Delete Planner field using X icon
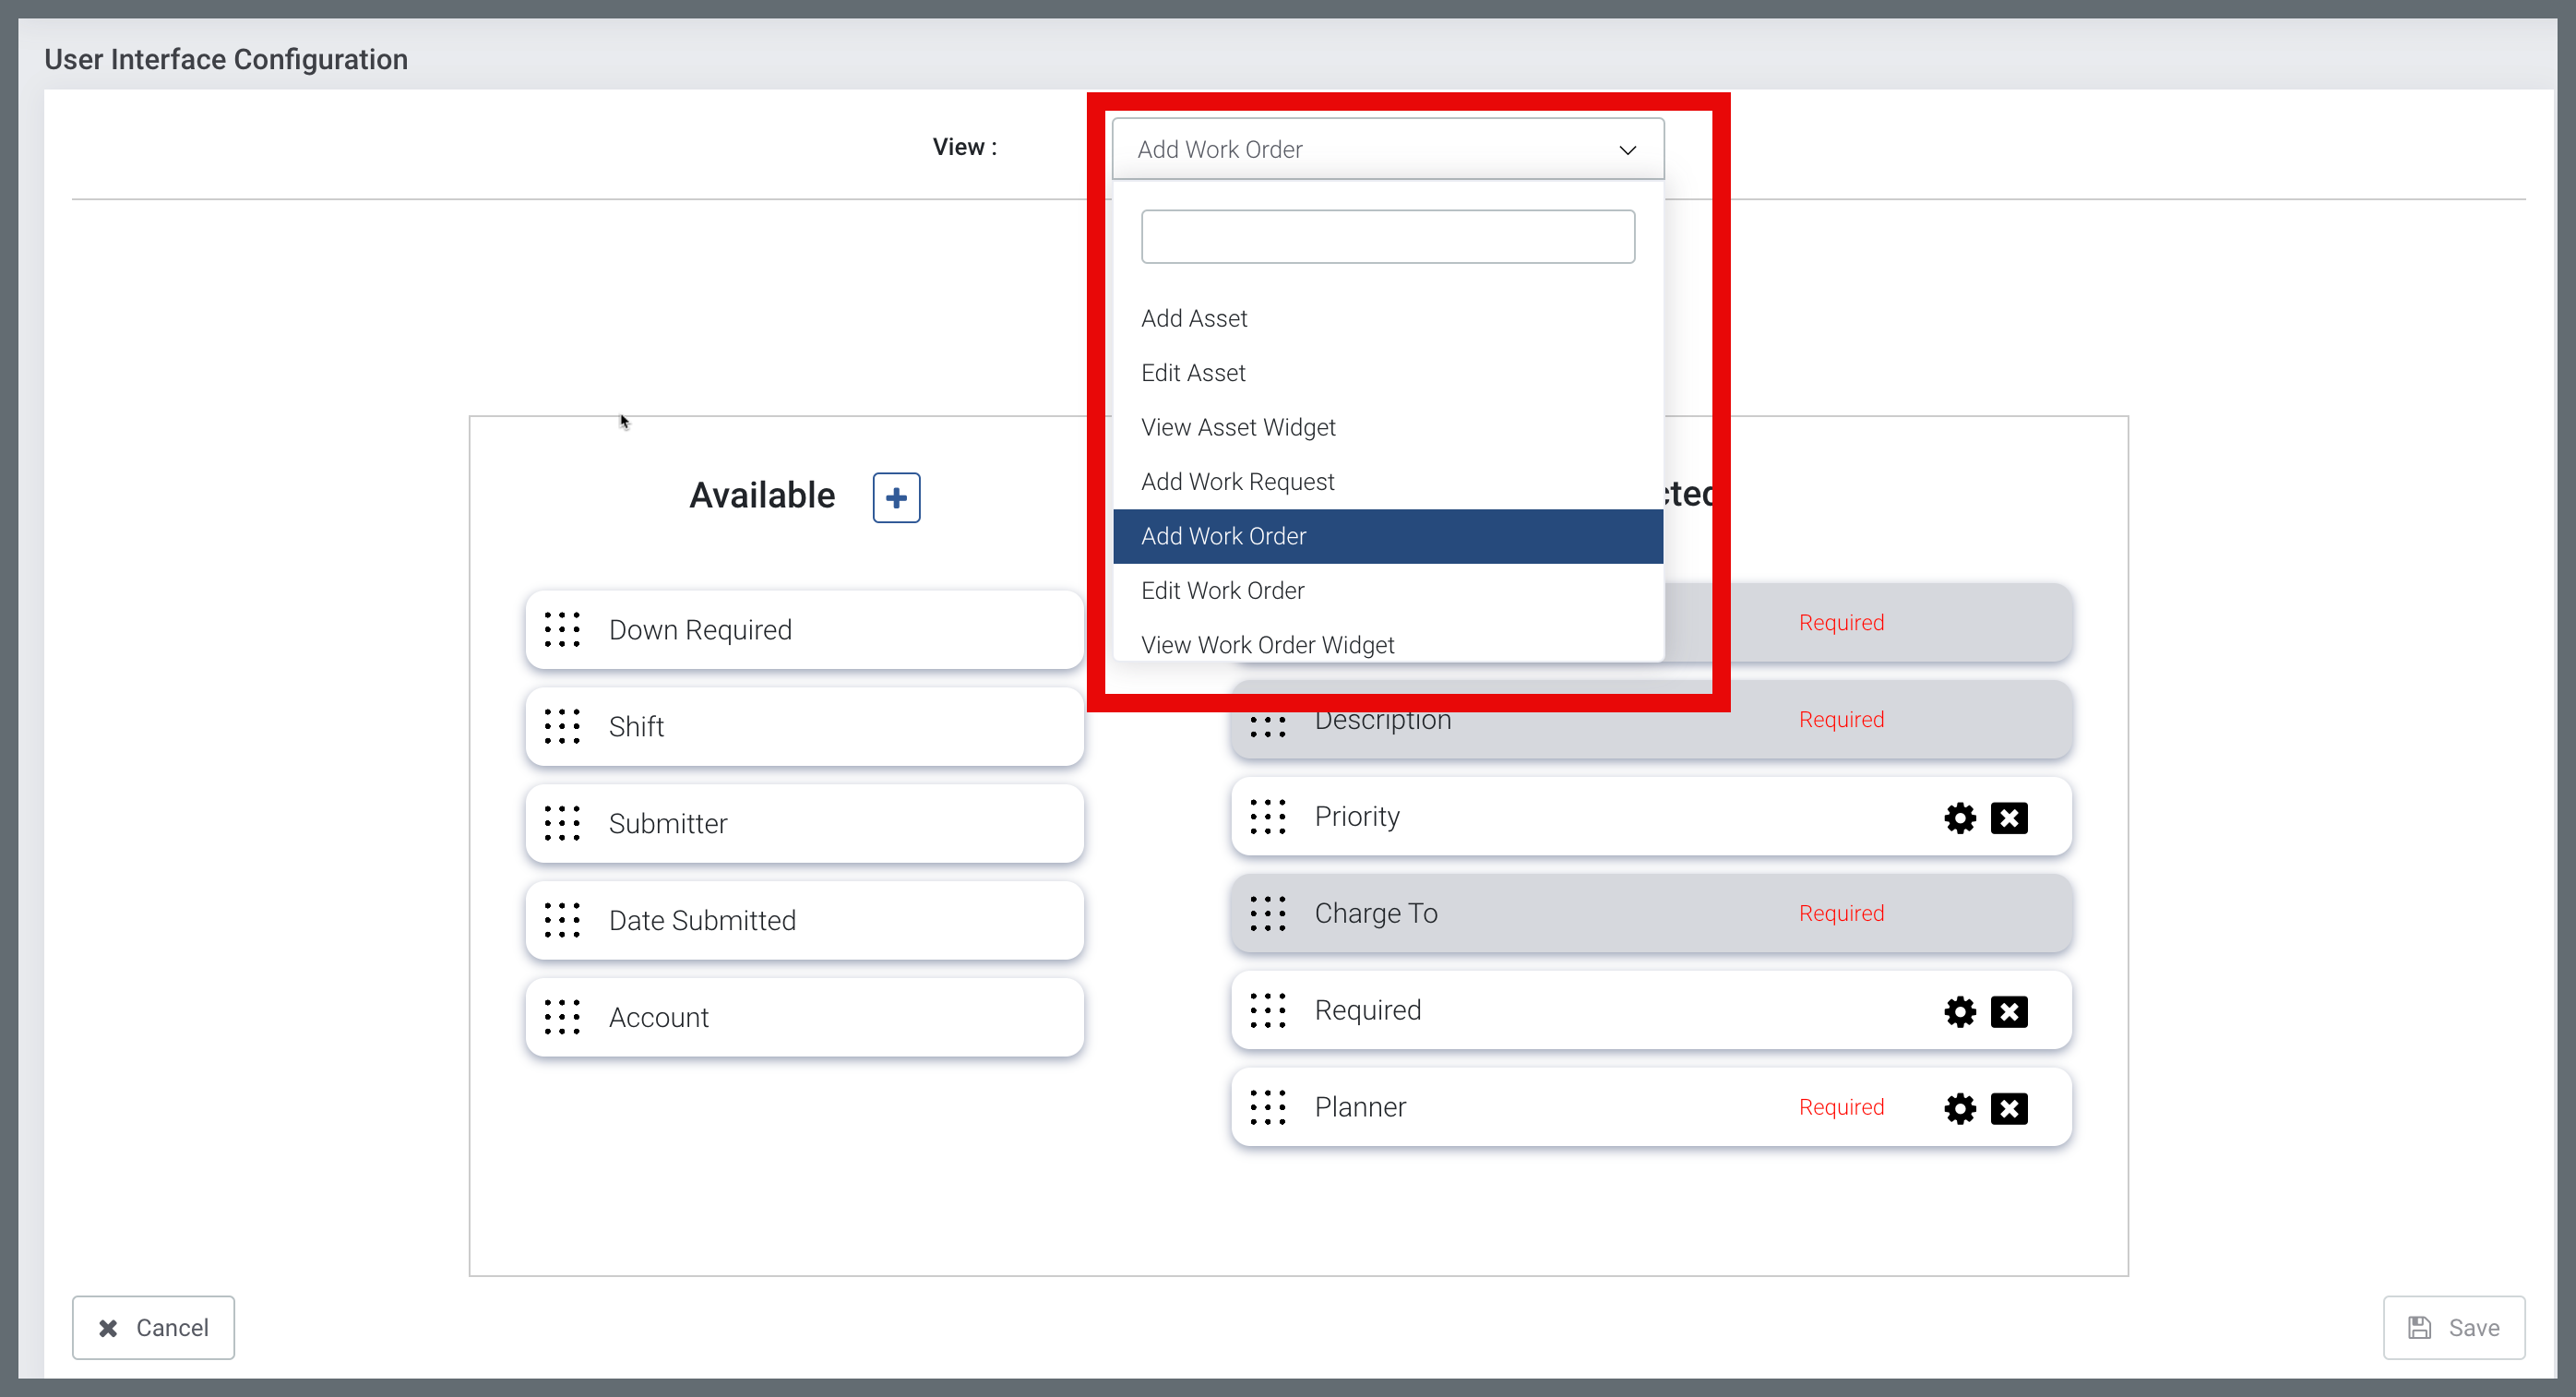The width and height of the screenshot is (2576, 1397). [2008, 1109]
